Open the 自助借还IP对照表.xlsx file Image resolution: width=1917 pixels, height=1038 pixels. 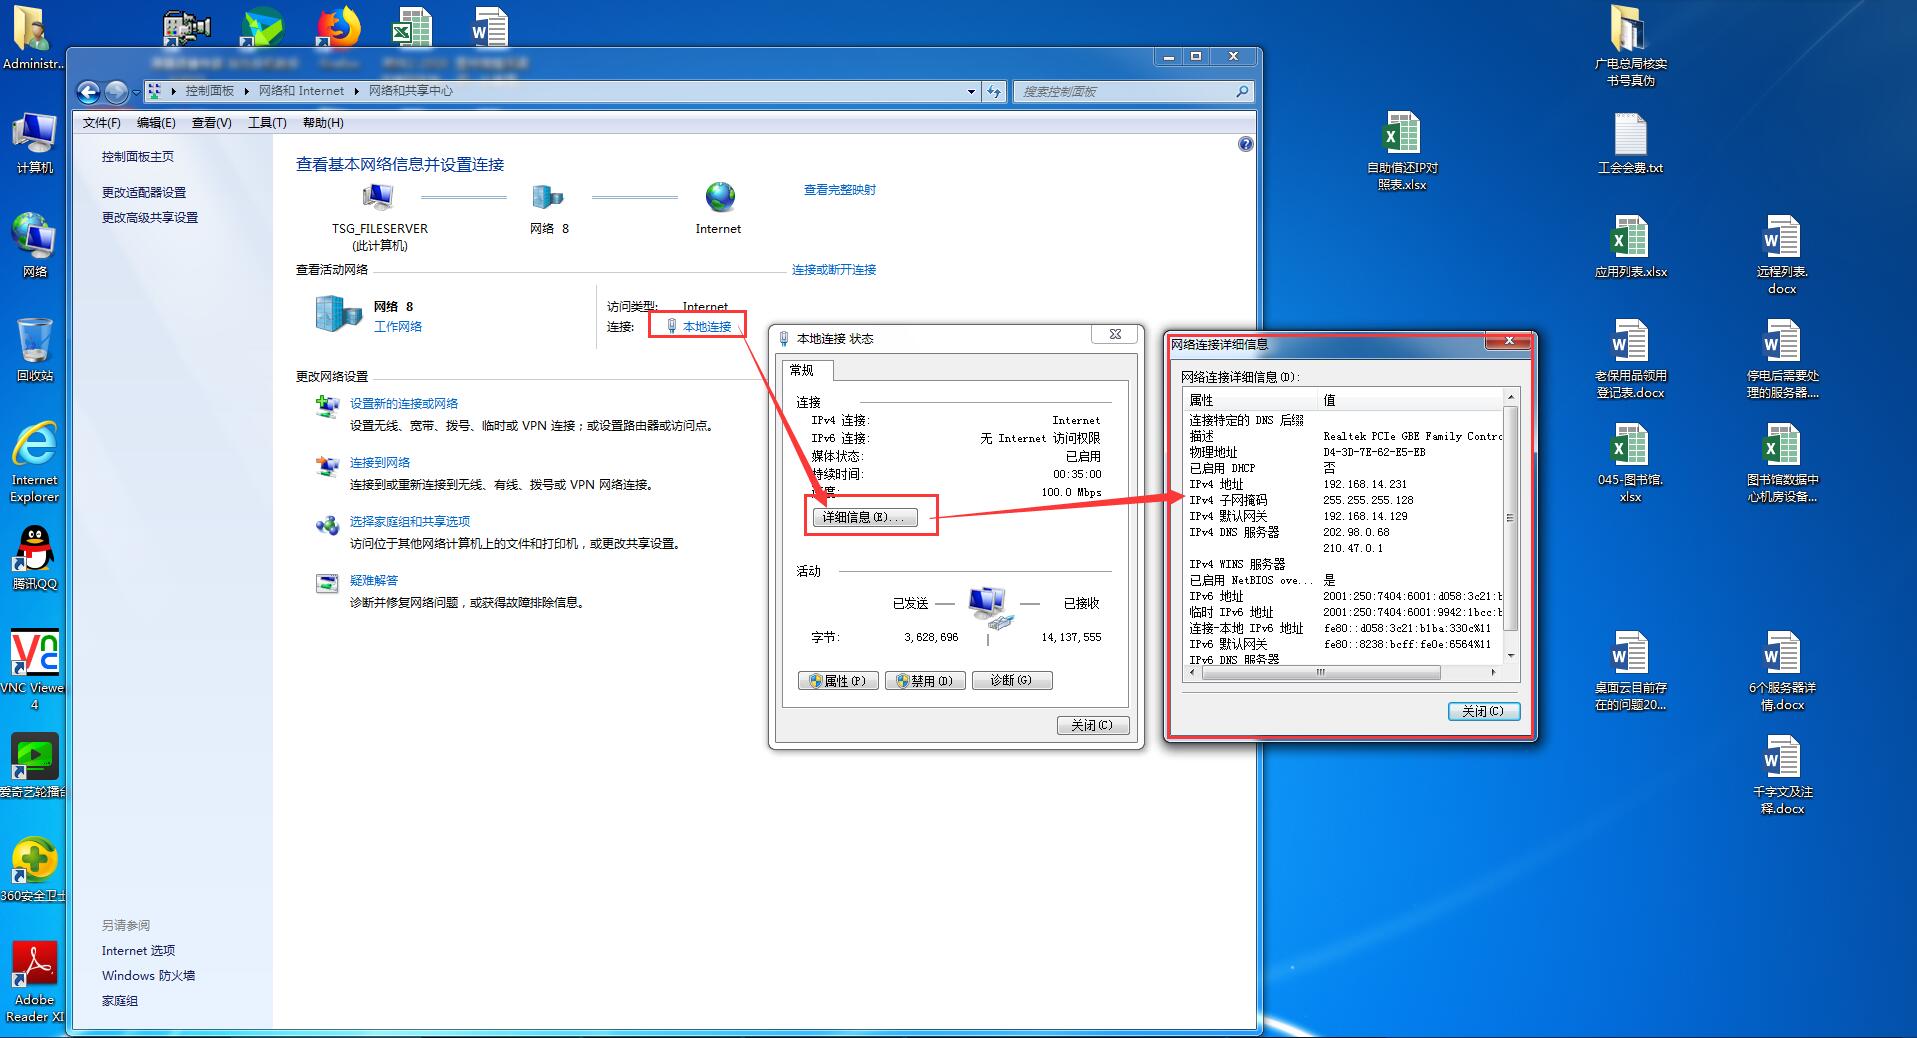(1402, 151)
